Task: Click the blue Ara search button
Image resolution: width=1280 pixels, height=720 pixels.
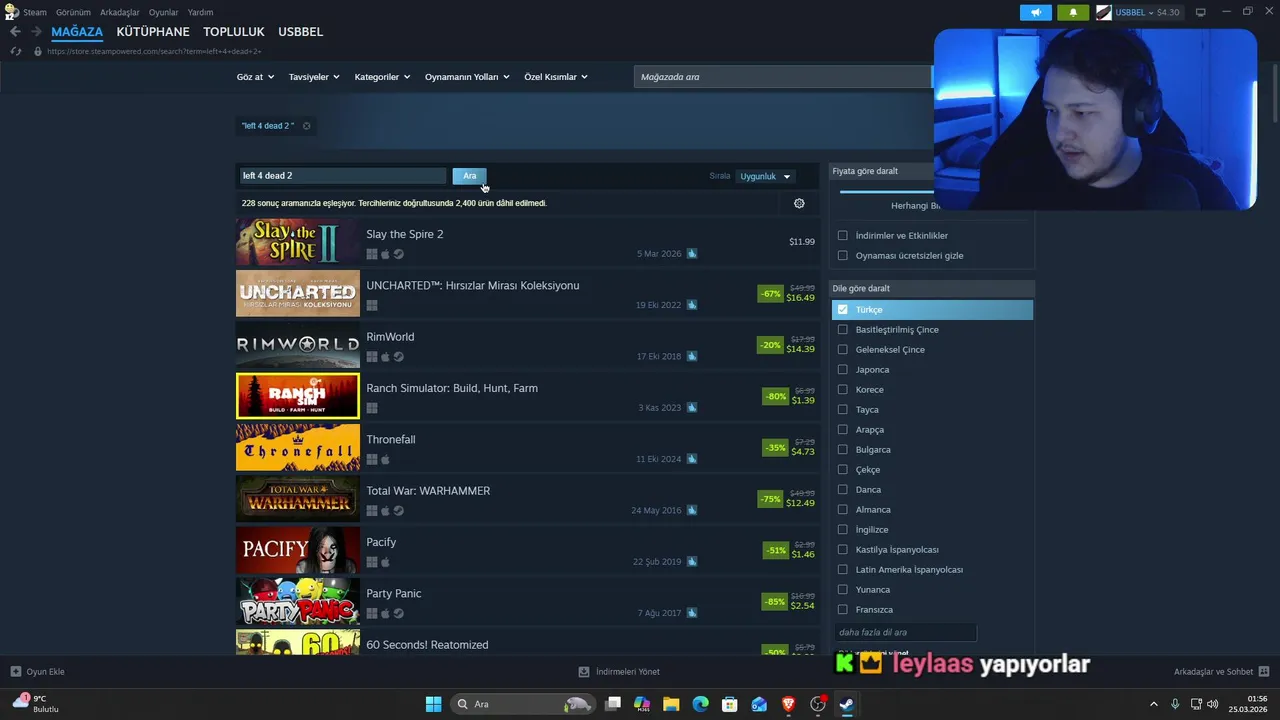Action: pos(469,176)
